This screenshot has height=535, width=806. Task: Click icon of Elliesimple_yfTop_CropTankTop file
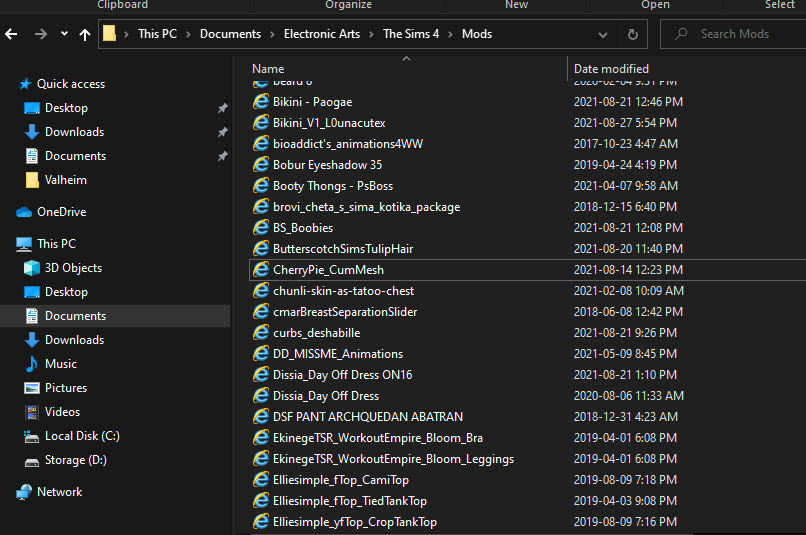[261, 522]
